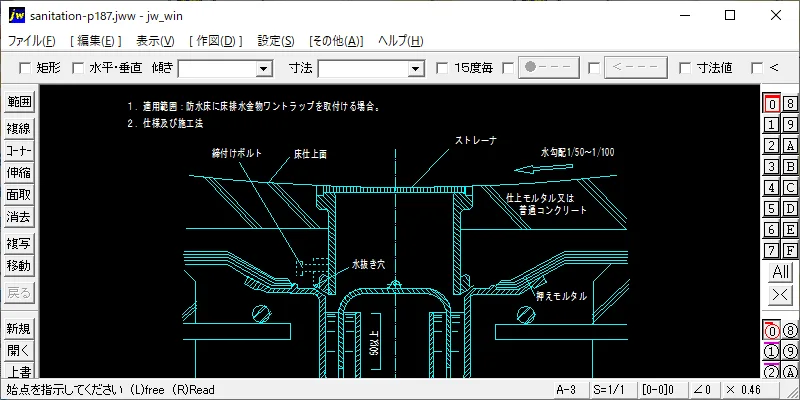Select layer F button
The width and height of the screenshot is (800, 400).
tap(790, 251)
